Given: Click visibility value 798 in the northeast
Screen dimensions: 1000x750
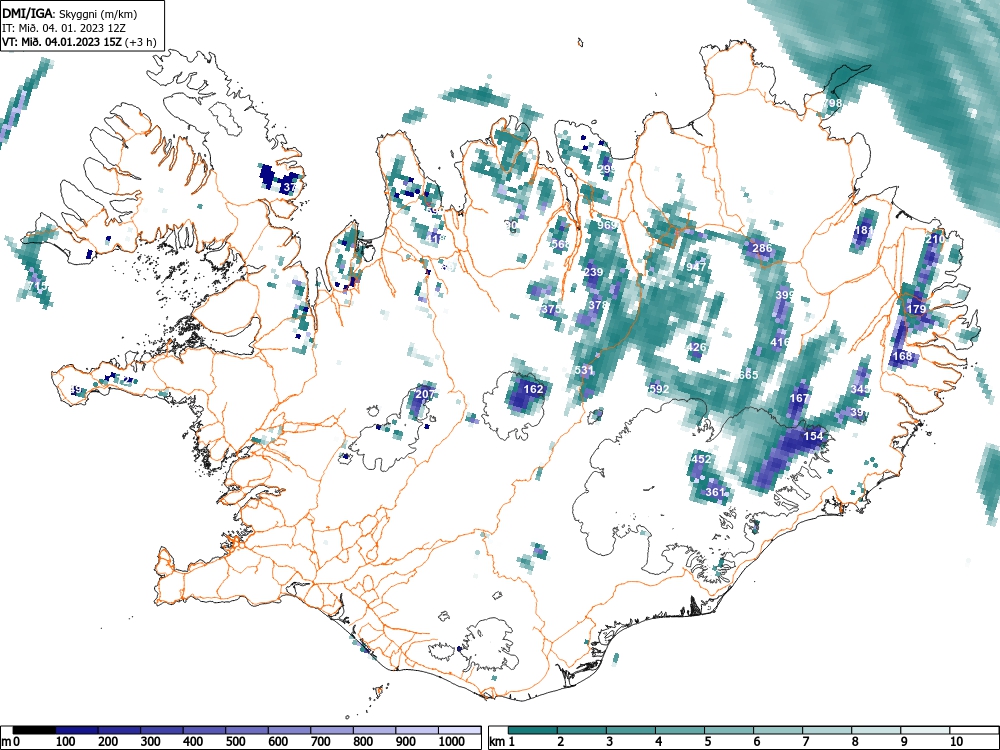Looking at the screenshot, I should [832, 103].
